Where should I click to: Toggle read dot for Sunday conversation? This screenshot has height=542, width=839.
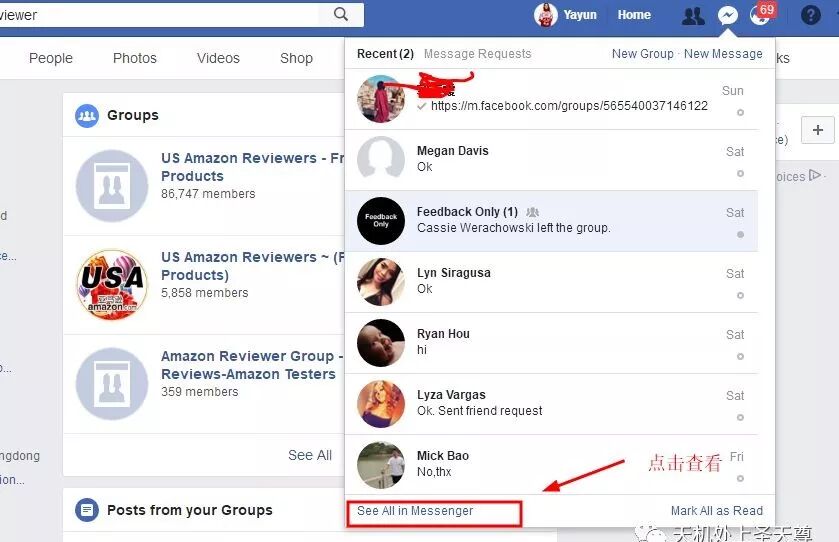point(740,112)
